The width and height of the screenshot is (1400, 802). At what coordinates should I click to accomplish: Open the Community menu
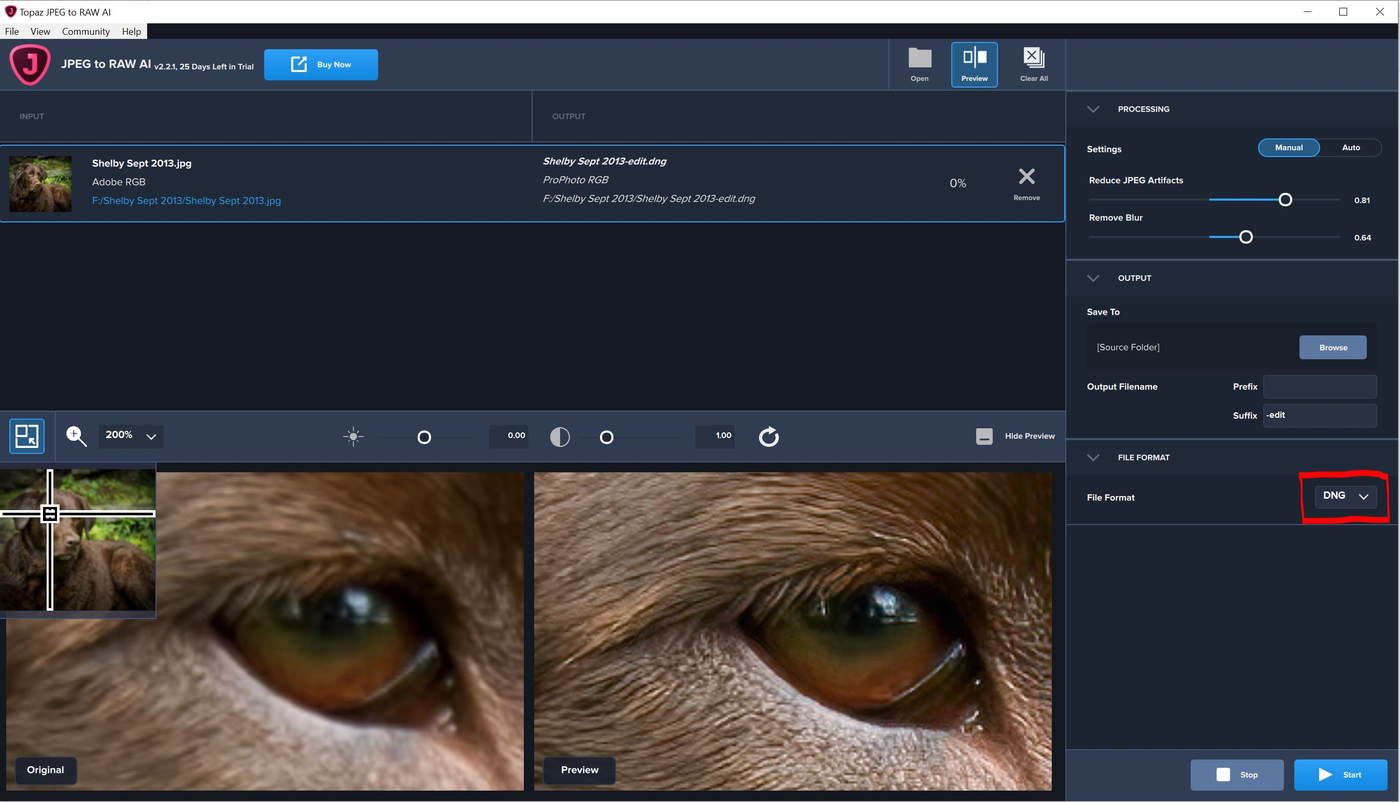[x=85, y=32]
